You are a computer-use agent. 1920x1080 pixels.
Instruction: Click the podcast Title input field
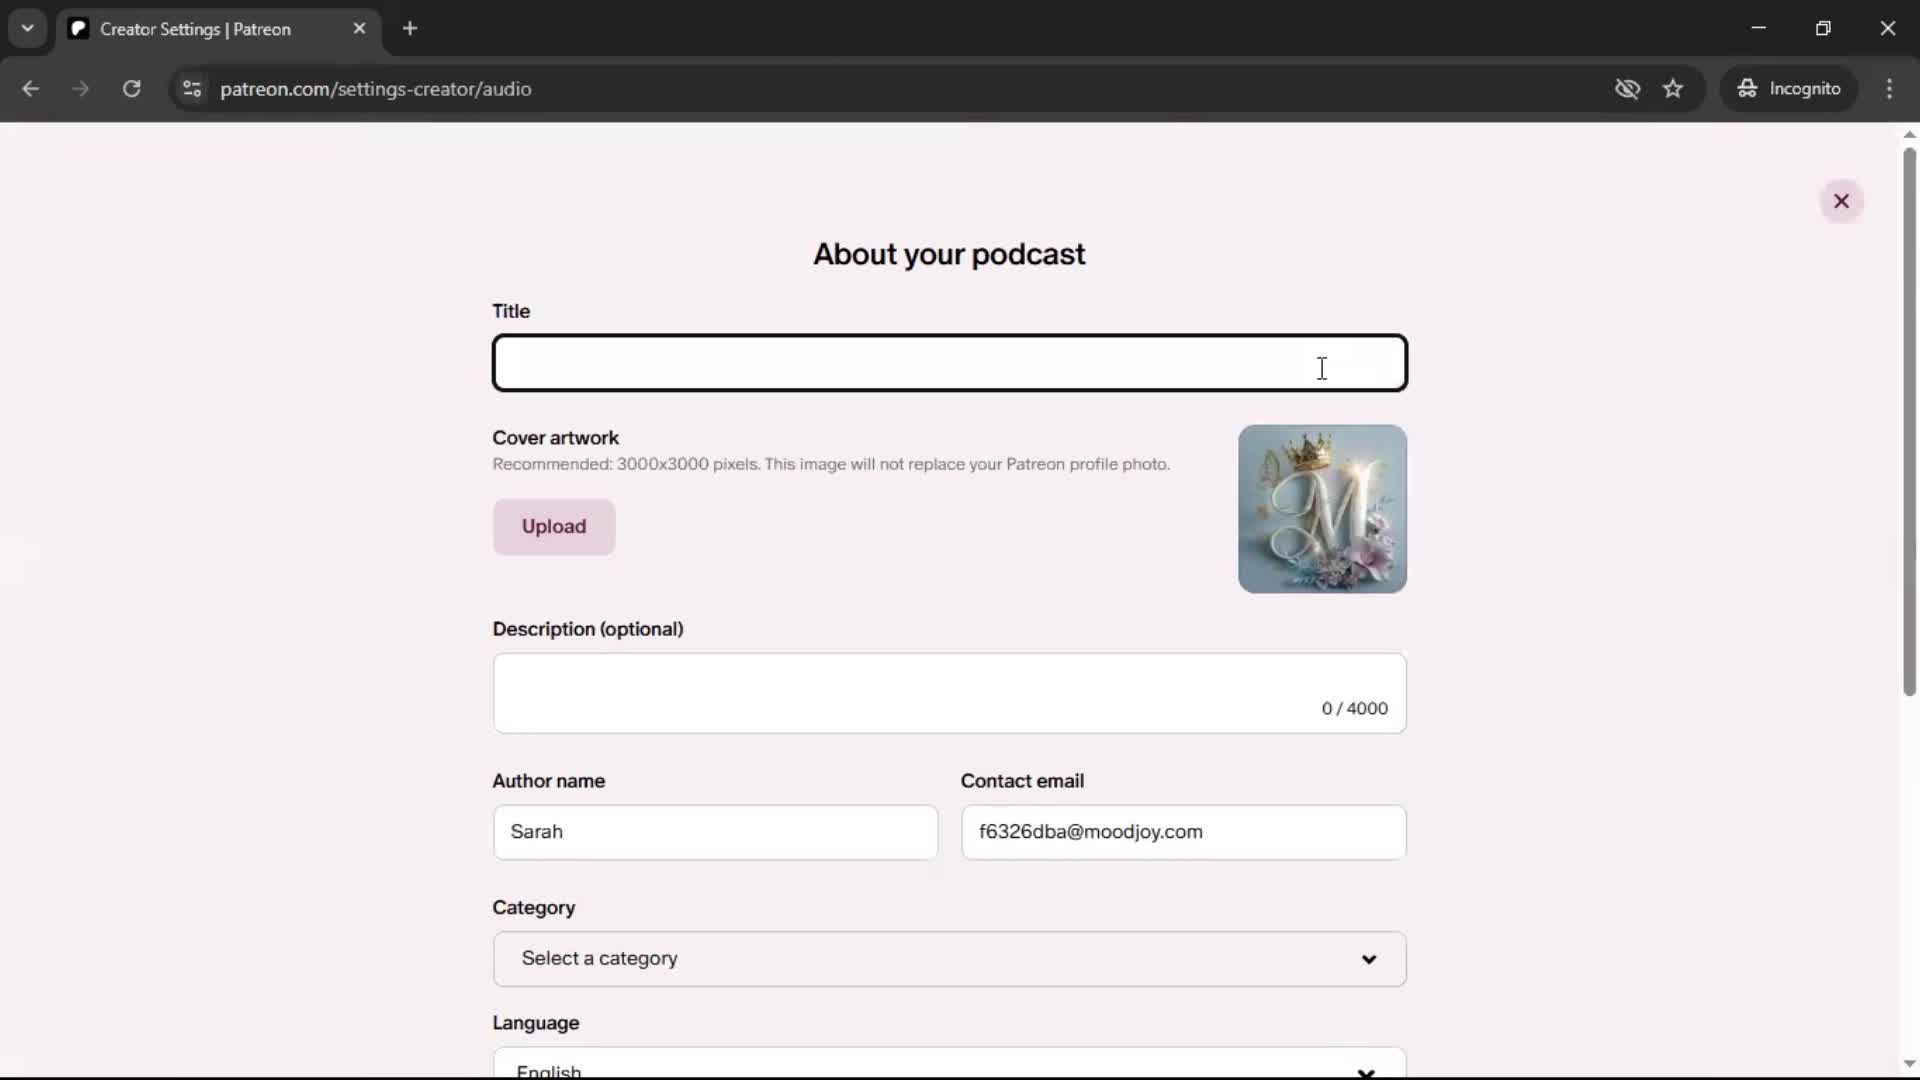[949, 363]
